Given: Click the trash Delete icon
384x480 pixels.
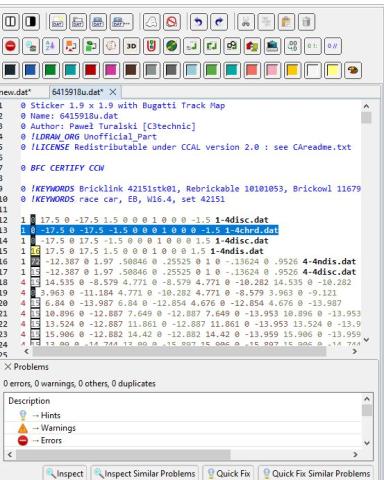Looking at the screenshot, I should pyautogui.click(x=307, y=22).
